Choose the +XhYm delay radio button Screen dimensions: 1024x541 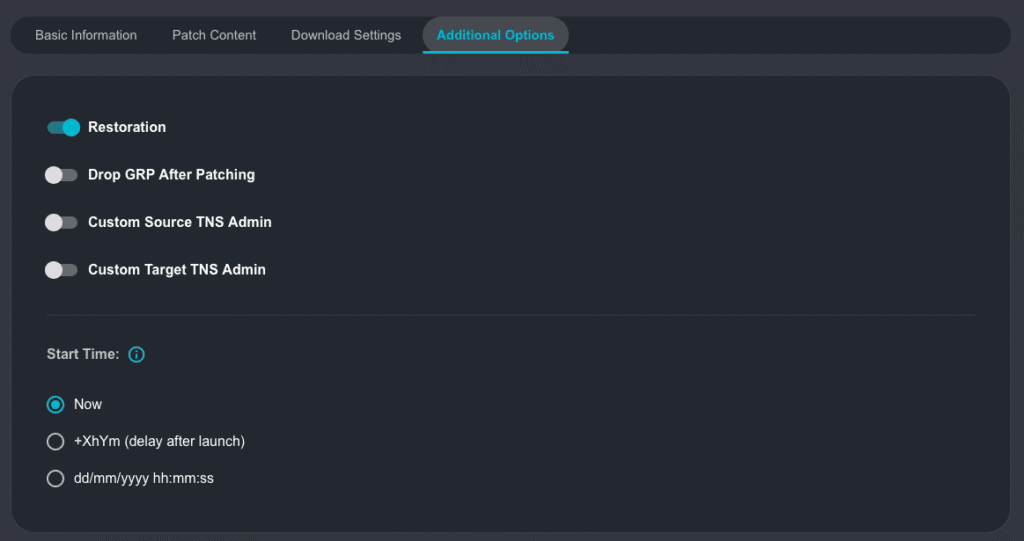[56, 441]
